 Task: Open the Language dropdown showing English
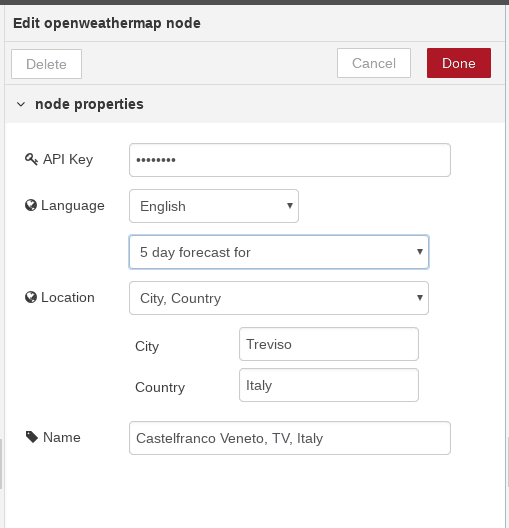214,206
